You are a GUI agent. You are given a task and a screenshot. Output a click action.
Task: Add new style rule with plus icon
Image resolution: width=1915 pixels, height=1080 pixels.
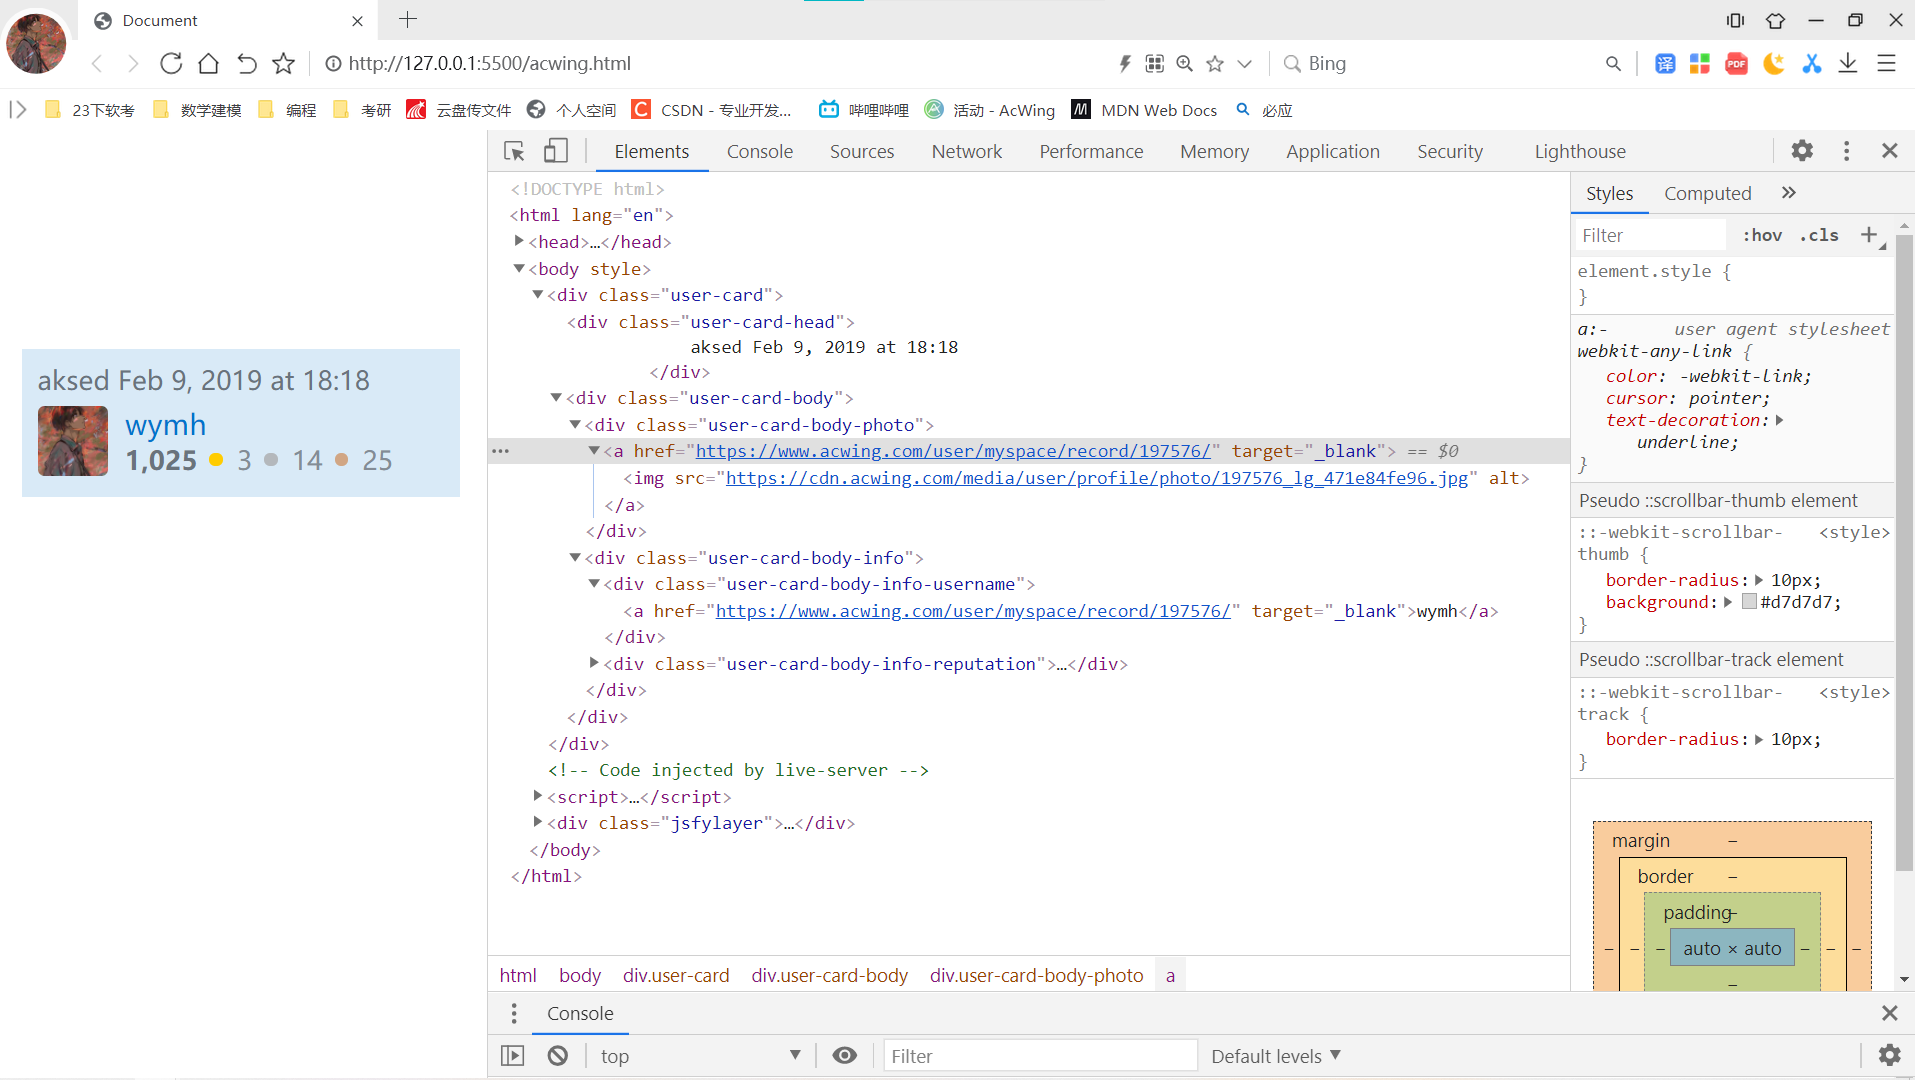coord(1868,235)
